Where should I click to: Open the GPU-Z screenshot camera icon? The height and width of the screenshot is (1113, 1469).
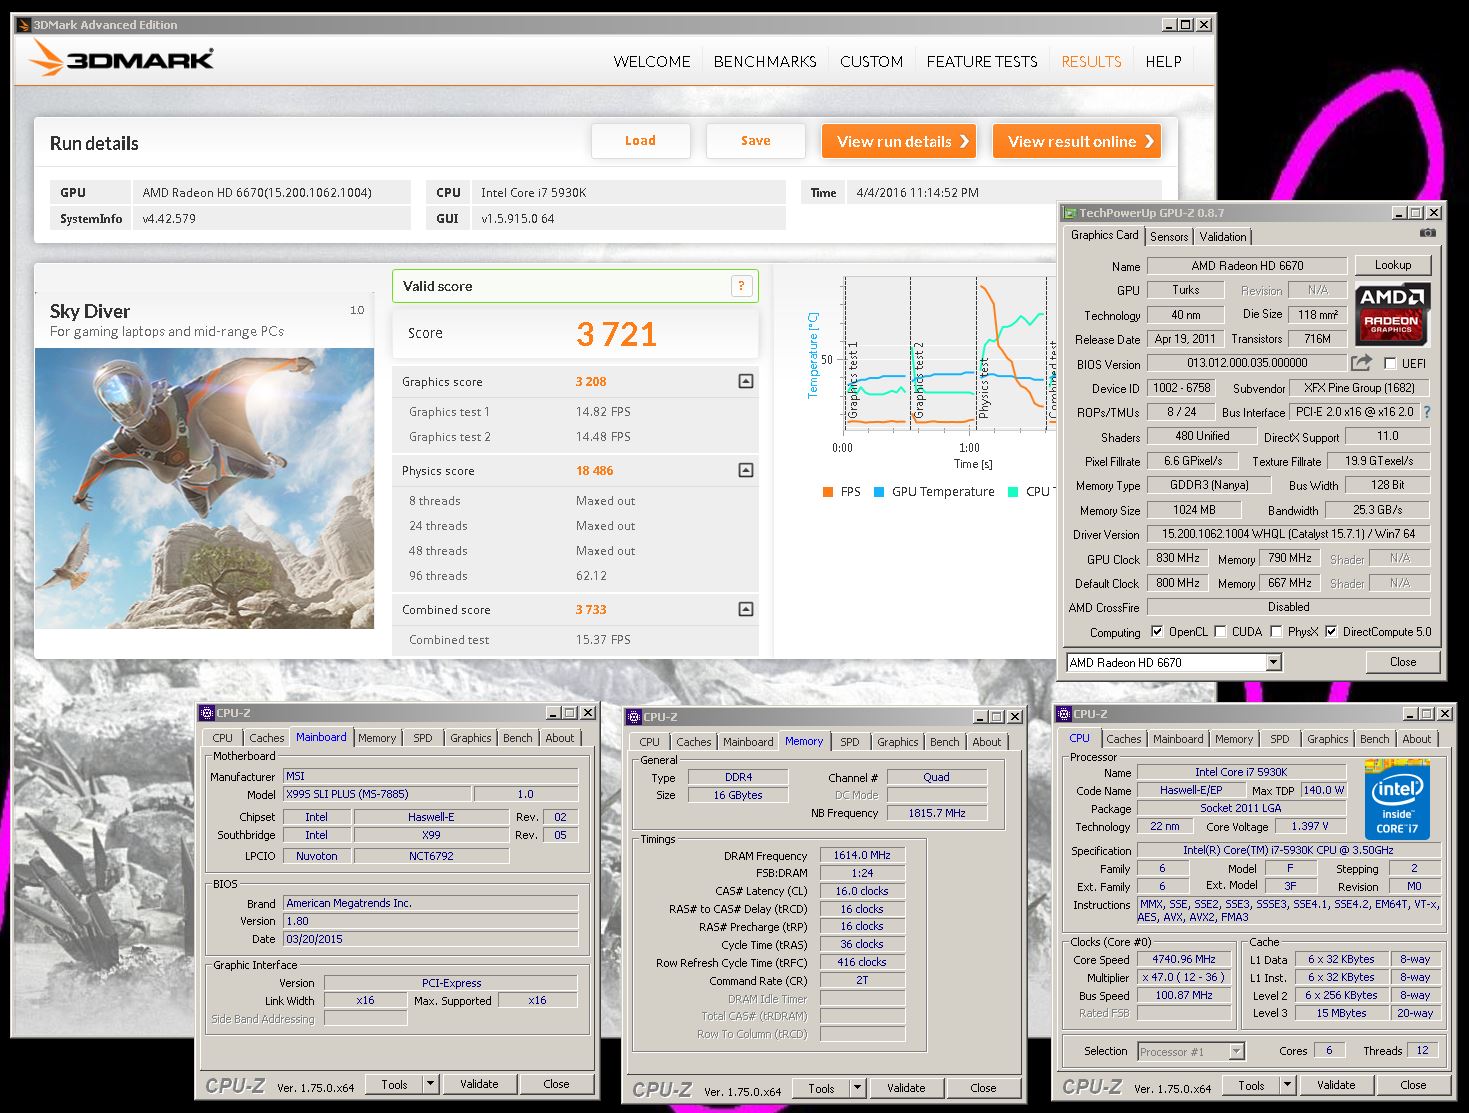pos(1427,233)
